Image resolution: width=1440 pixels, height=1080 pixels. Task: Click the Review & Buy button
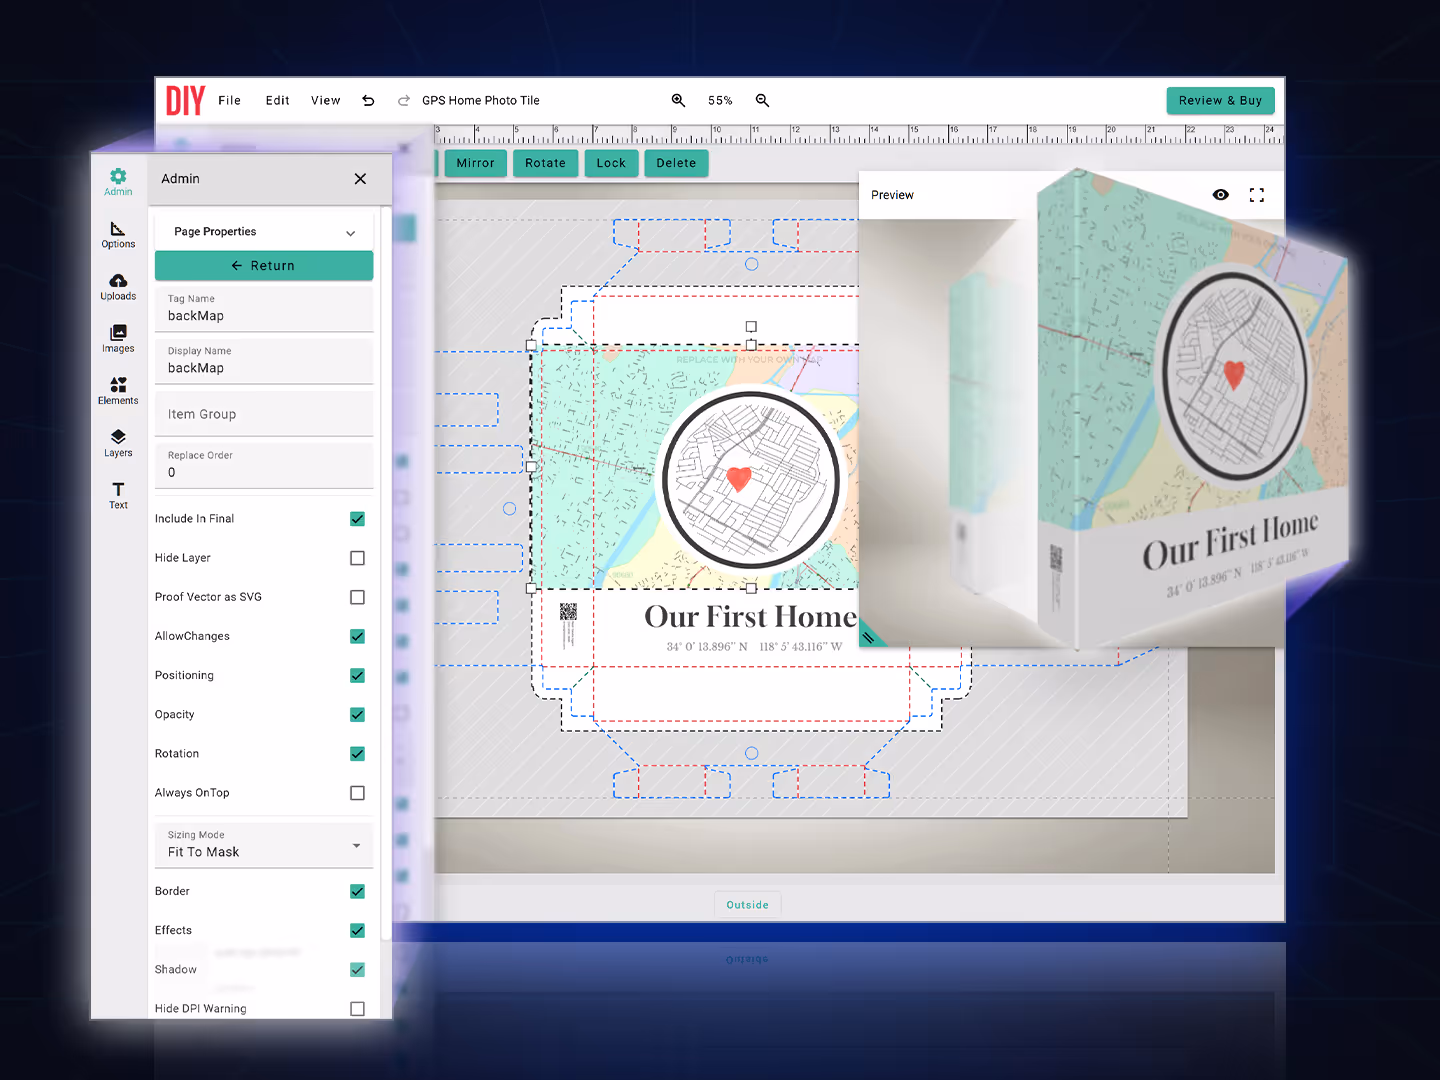point(1220,100)
